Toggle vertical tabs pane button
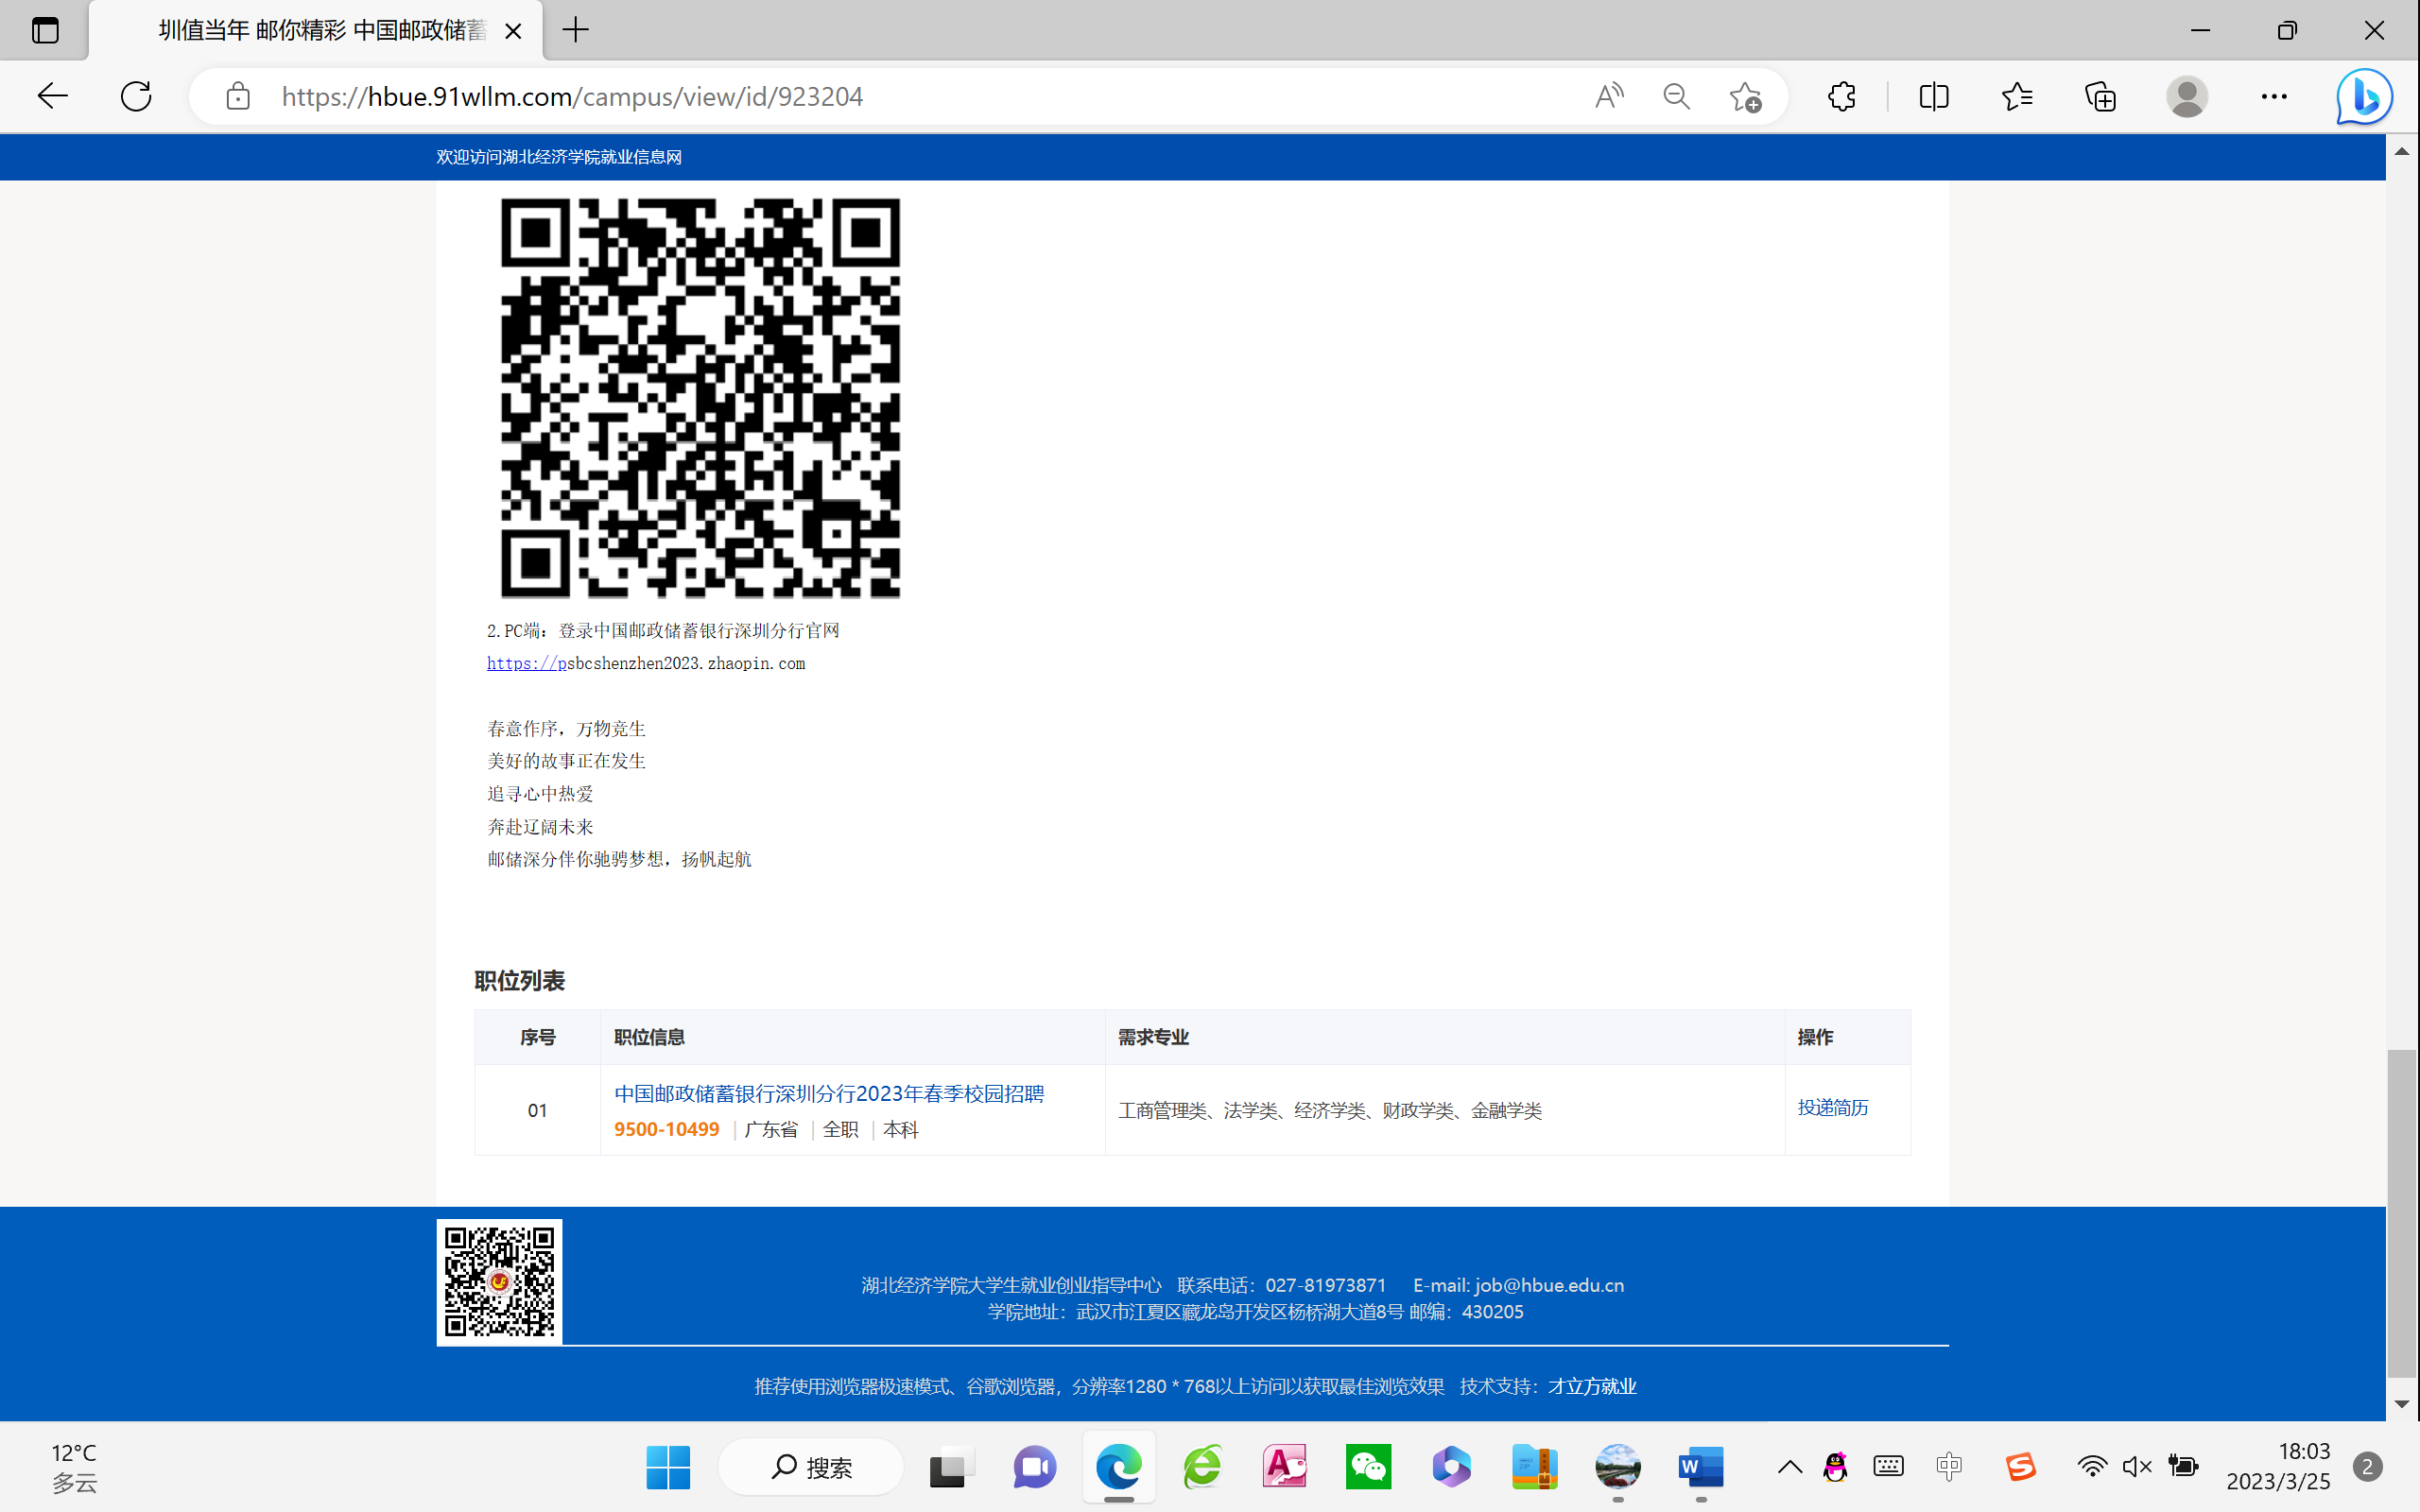This screenshot has height=1512, width=2420. [x=45, y=30]
